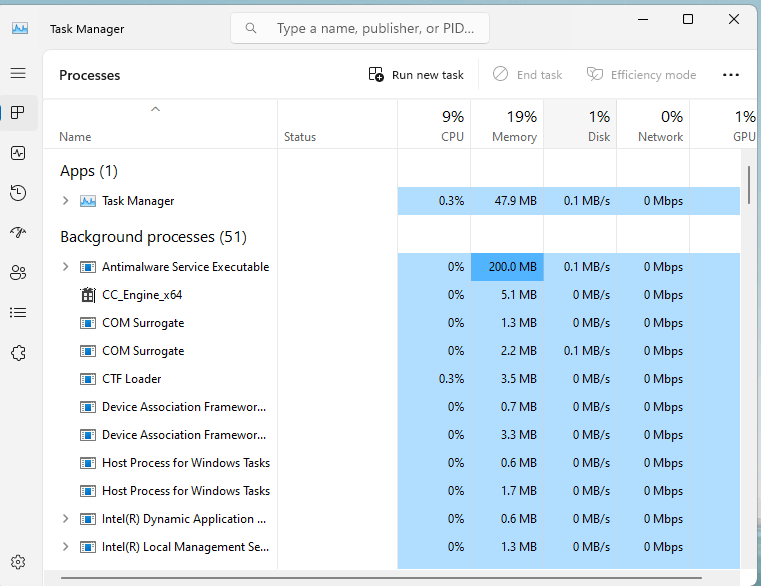This screenshot has width=761, height=586.
Task: Click the horizontal scrollbar at bottom
Action: click(x=381, y=578)
